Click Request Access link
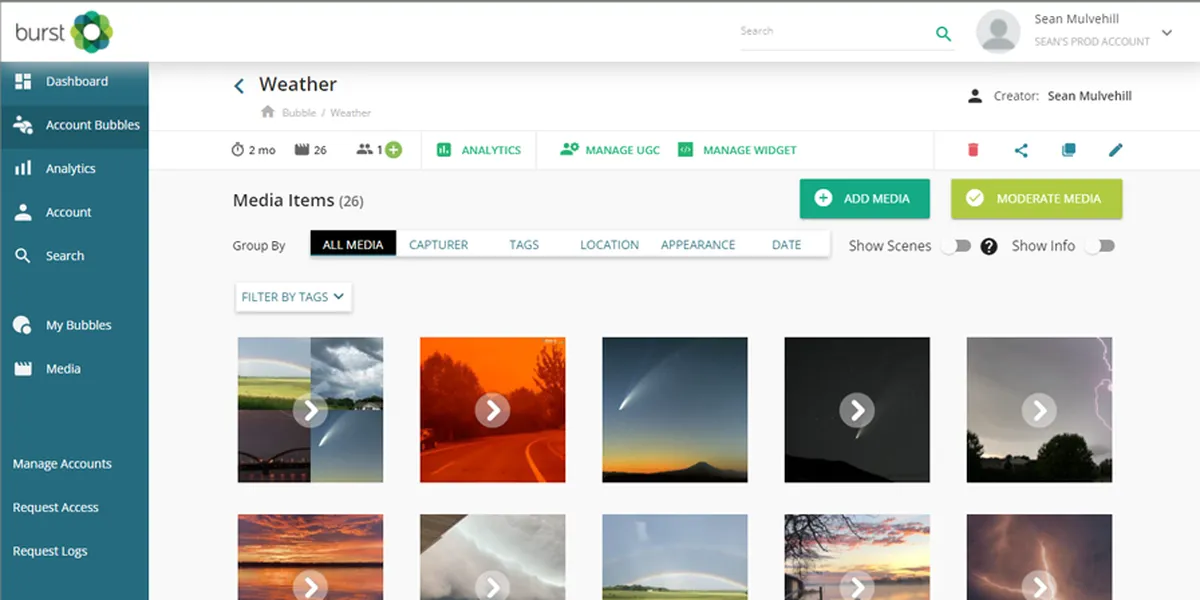The width and height of the screenshot is (1200, 600). point(56,508)
